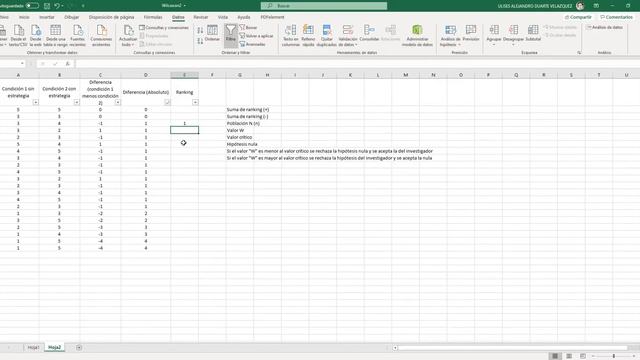
Task: Open the Esquema dialog launcher
Action: click(579, 53)
